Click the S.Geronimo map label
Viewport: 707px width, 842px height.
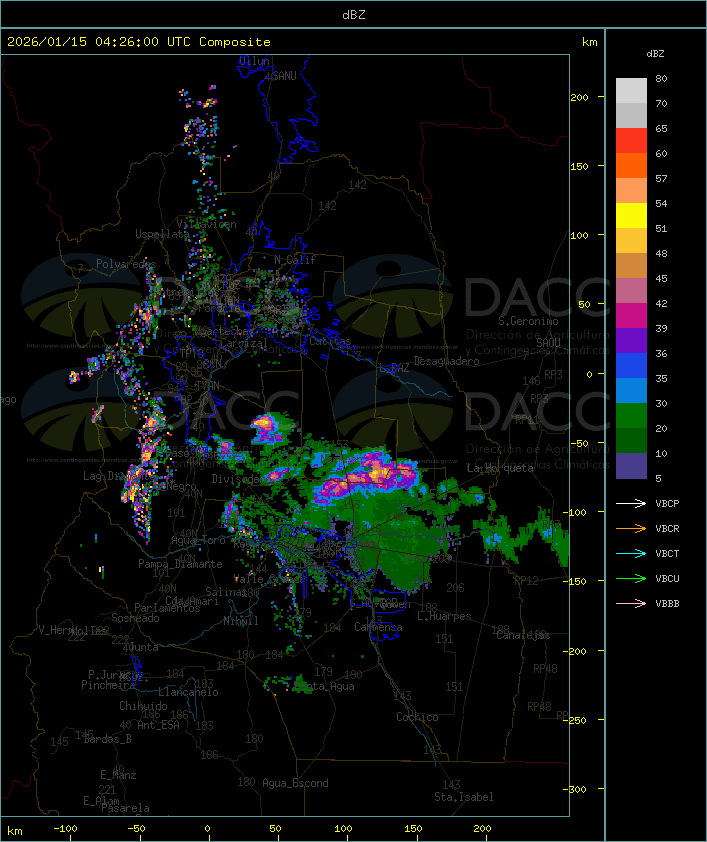(x=528, y=321)
